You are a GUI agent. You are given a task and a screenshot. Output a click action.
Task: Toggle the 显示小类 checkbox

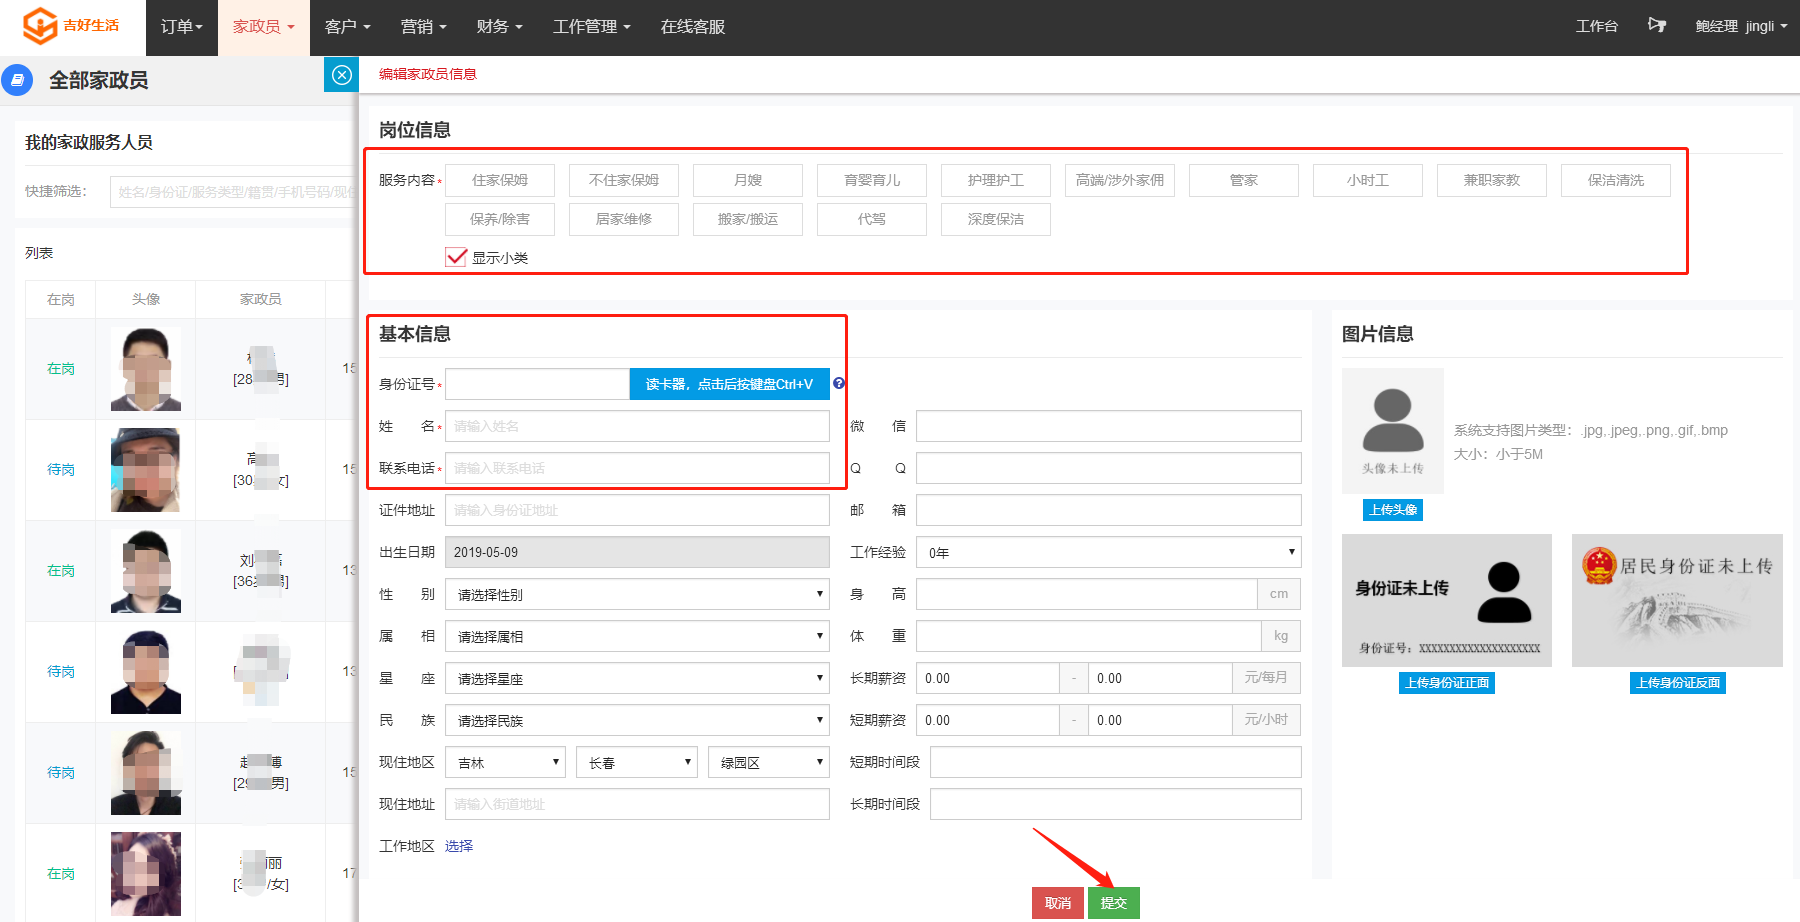[x=456, y=257]
